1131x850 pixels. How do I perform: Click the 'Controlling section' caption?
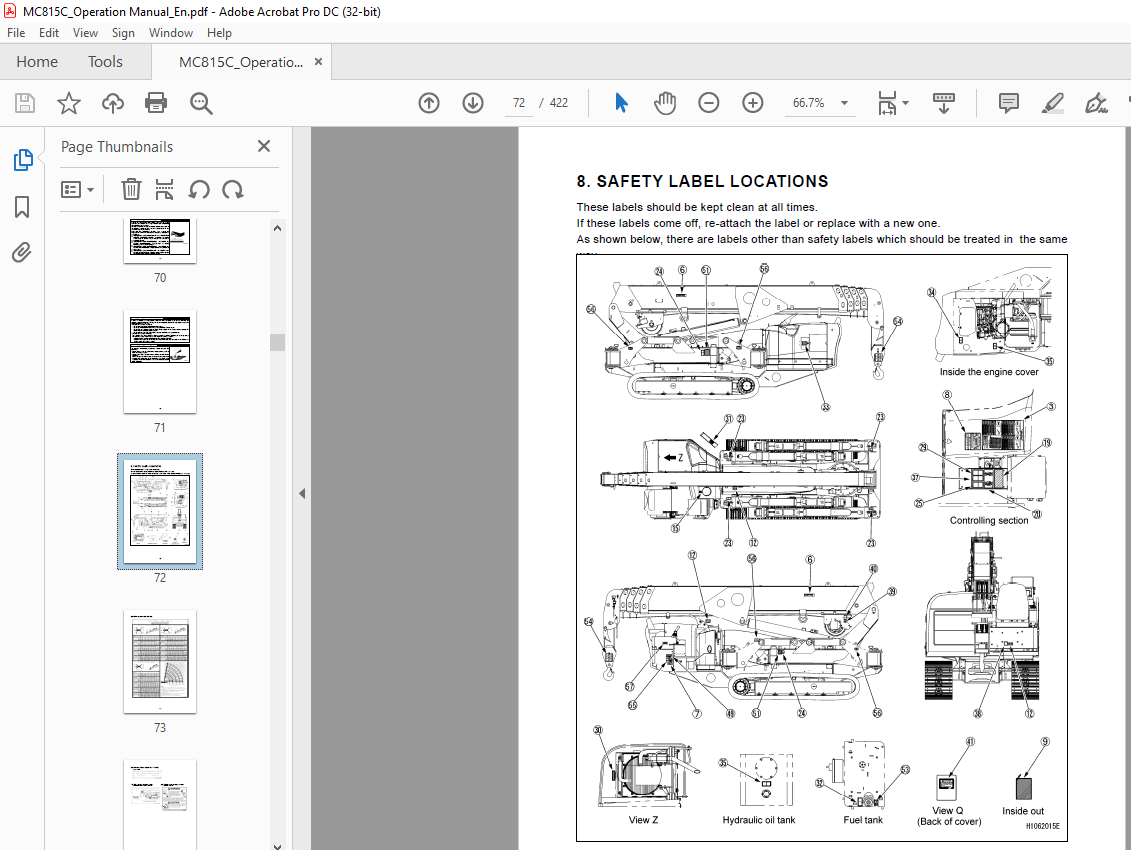[989, 520]
